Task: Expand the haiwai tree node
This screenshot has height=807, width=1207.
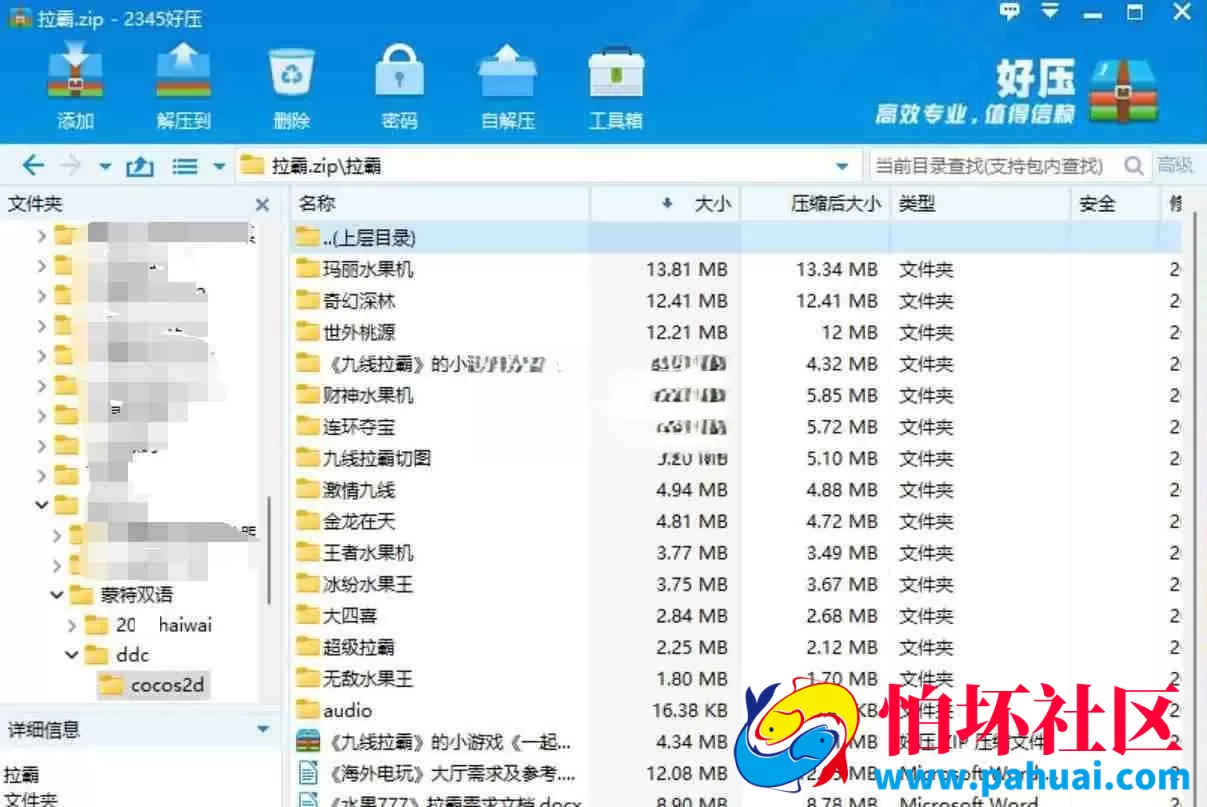Action: [72, 626]
